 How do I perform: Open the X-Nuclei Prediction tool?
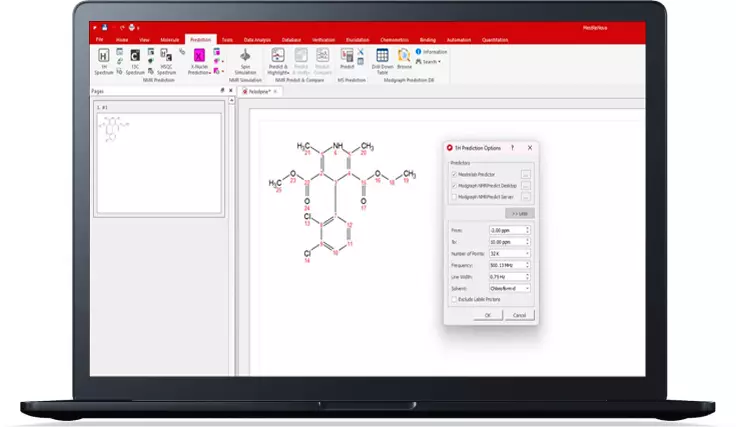coord(199,58)
